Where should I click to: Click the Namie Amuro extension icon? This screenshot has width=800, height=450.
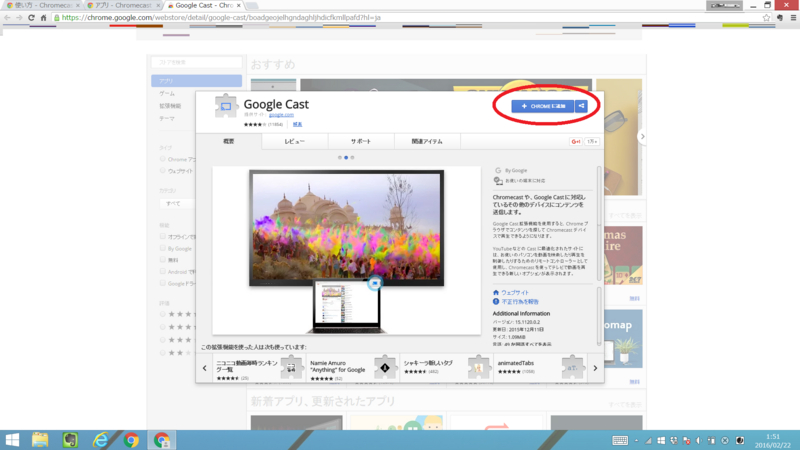tap(385, 367)
